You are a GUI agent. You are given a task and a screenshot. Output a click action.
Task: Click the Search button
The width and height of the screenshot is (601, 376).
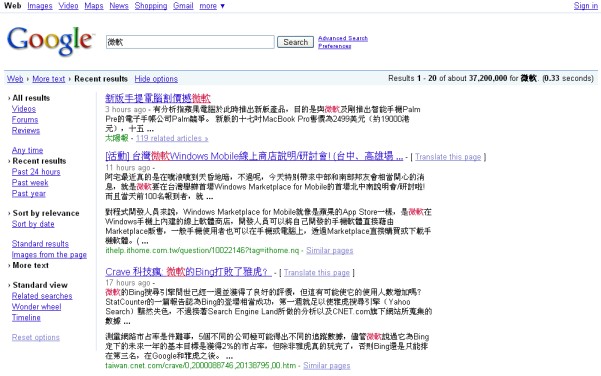pyautogui.click(x=296, y=42)
